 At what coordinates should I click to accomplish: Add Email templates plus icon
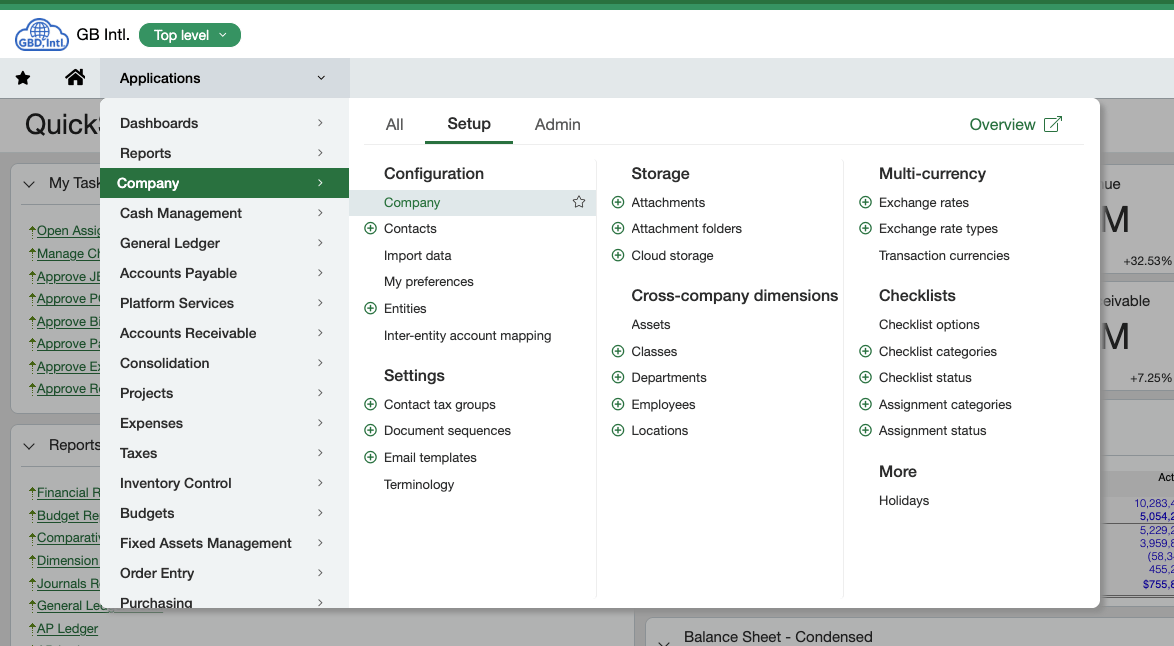point(371,457)
